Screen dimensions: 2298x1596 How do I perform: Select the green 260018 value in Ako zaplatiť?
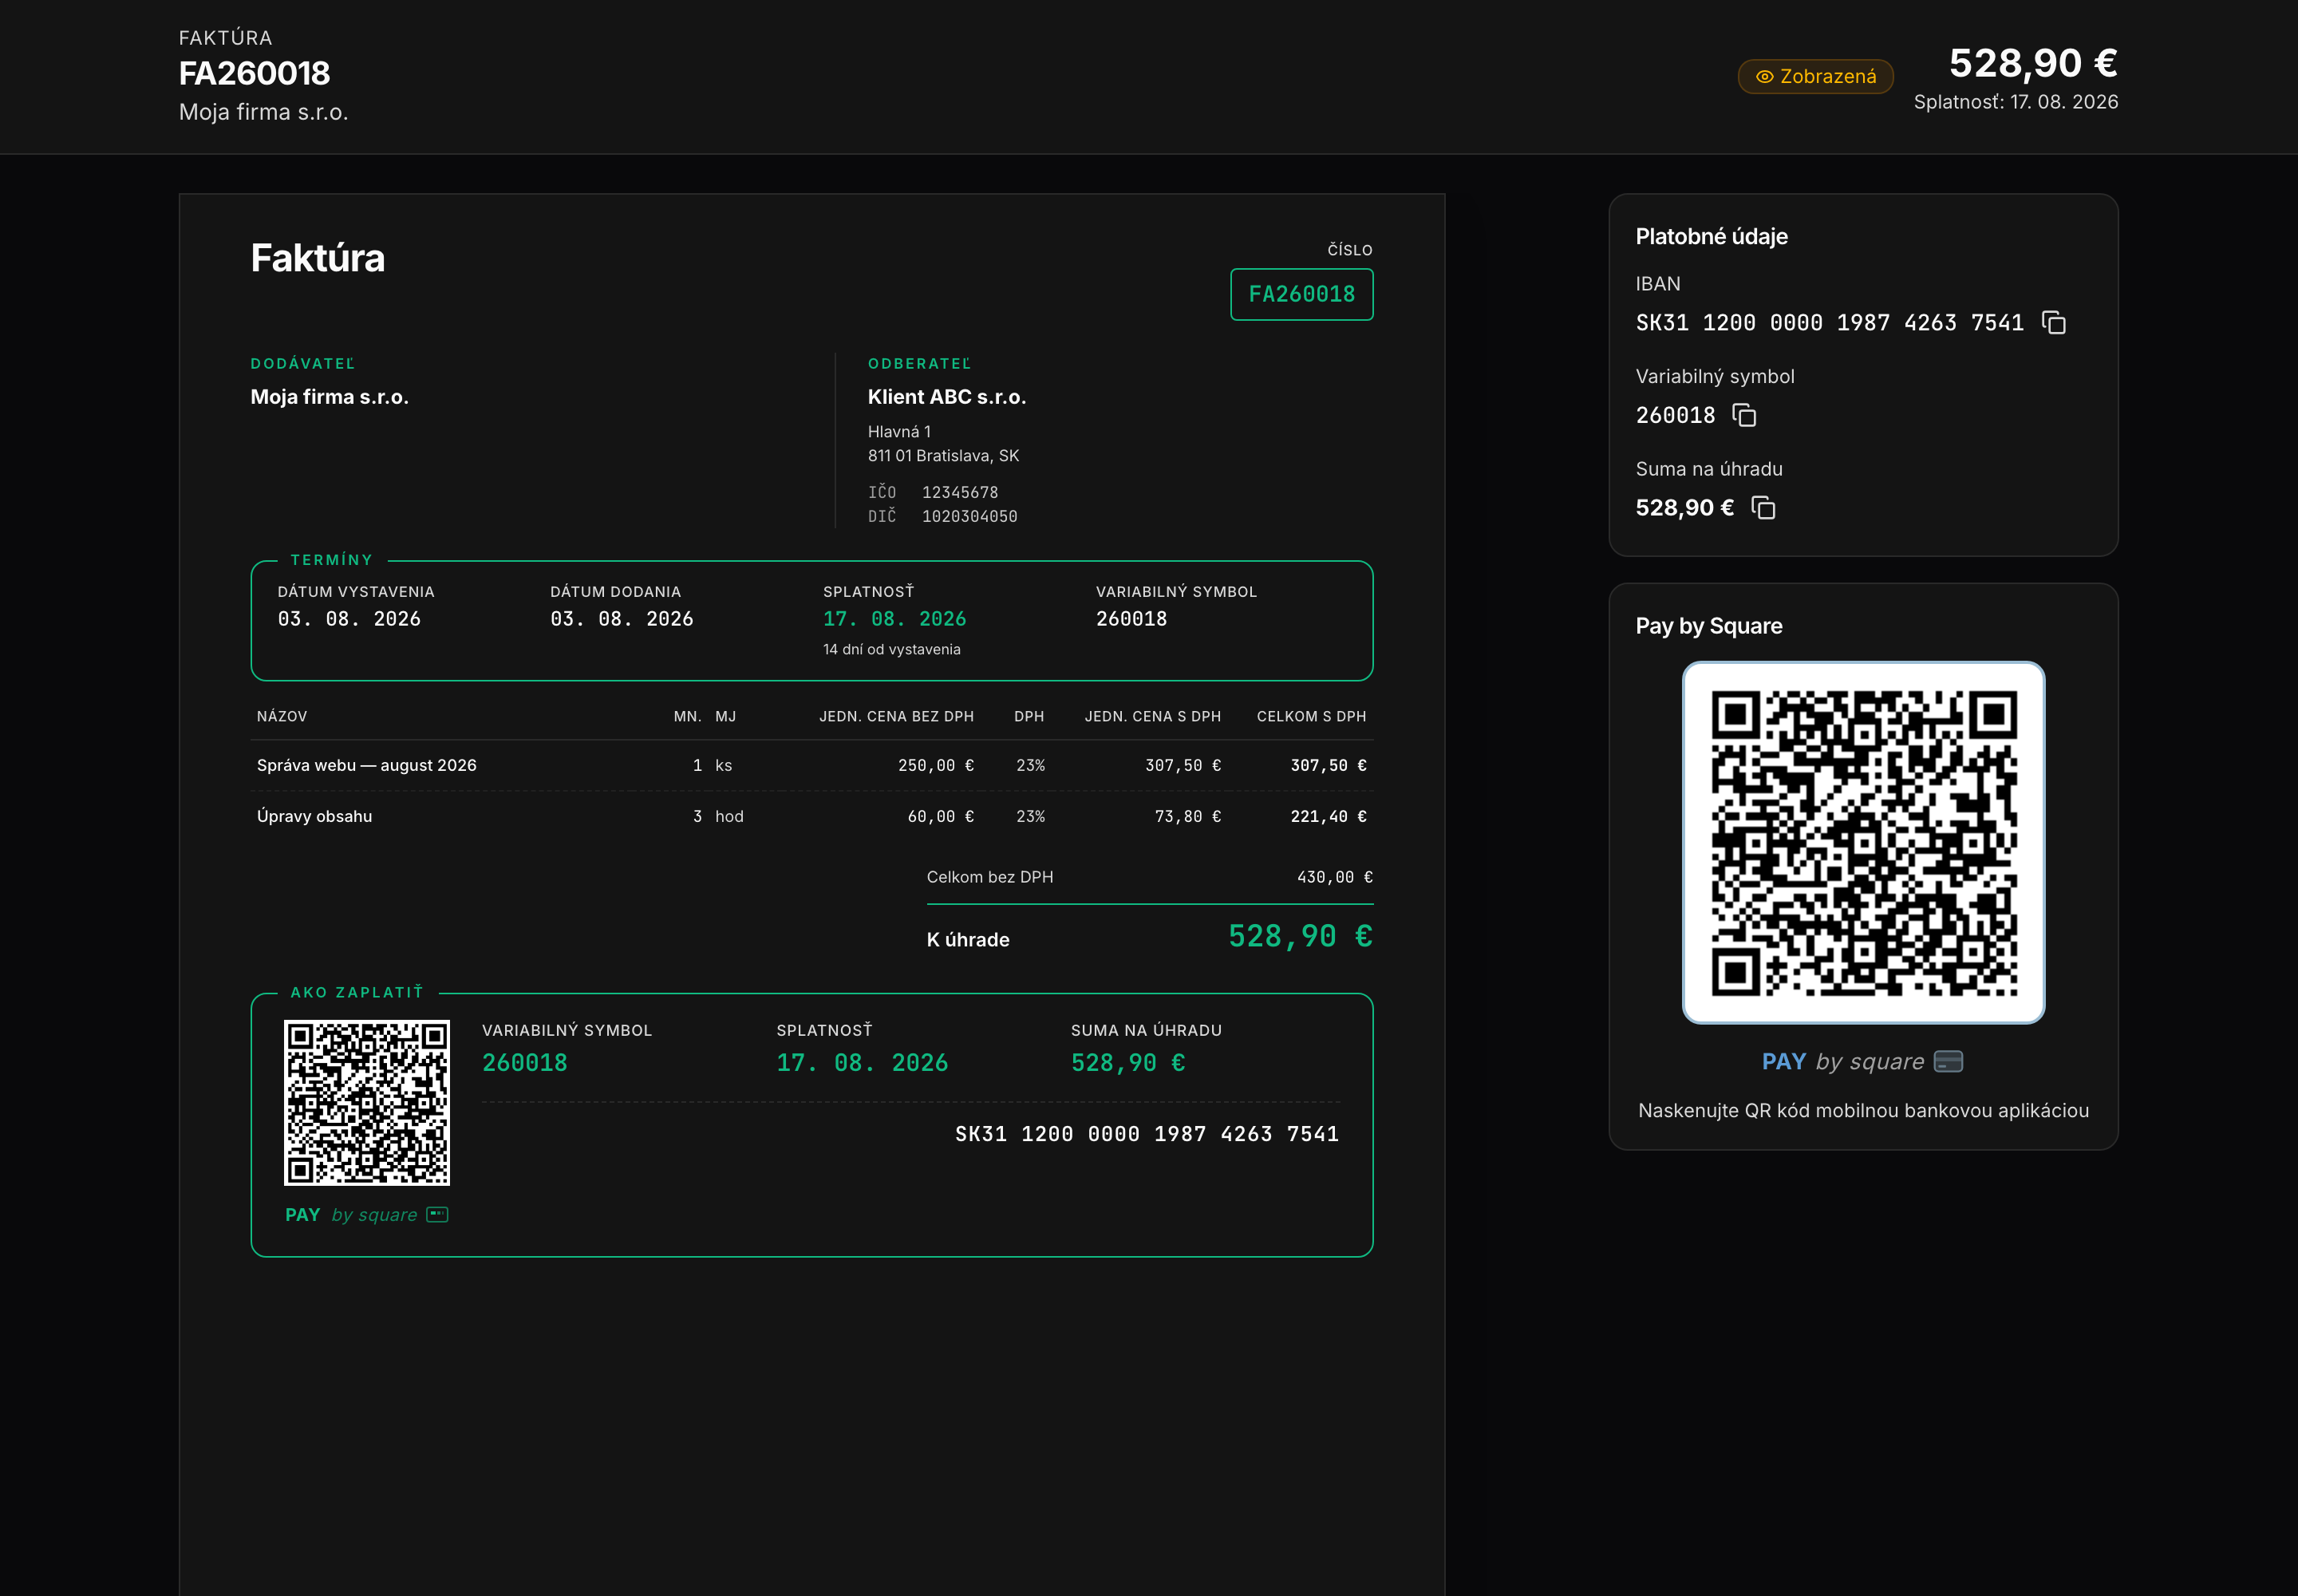click(x=524, y=1062)
